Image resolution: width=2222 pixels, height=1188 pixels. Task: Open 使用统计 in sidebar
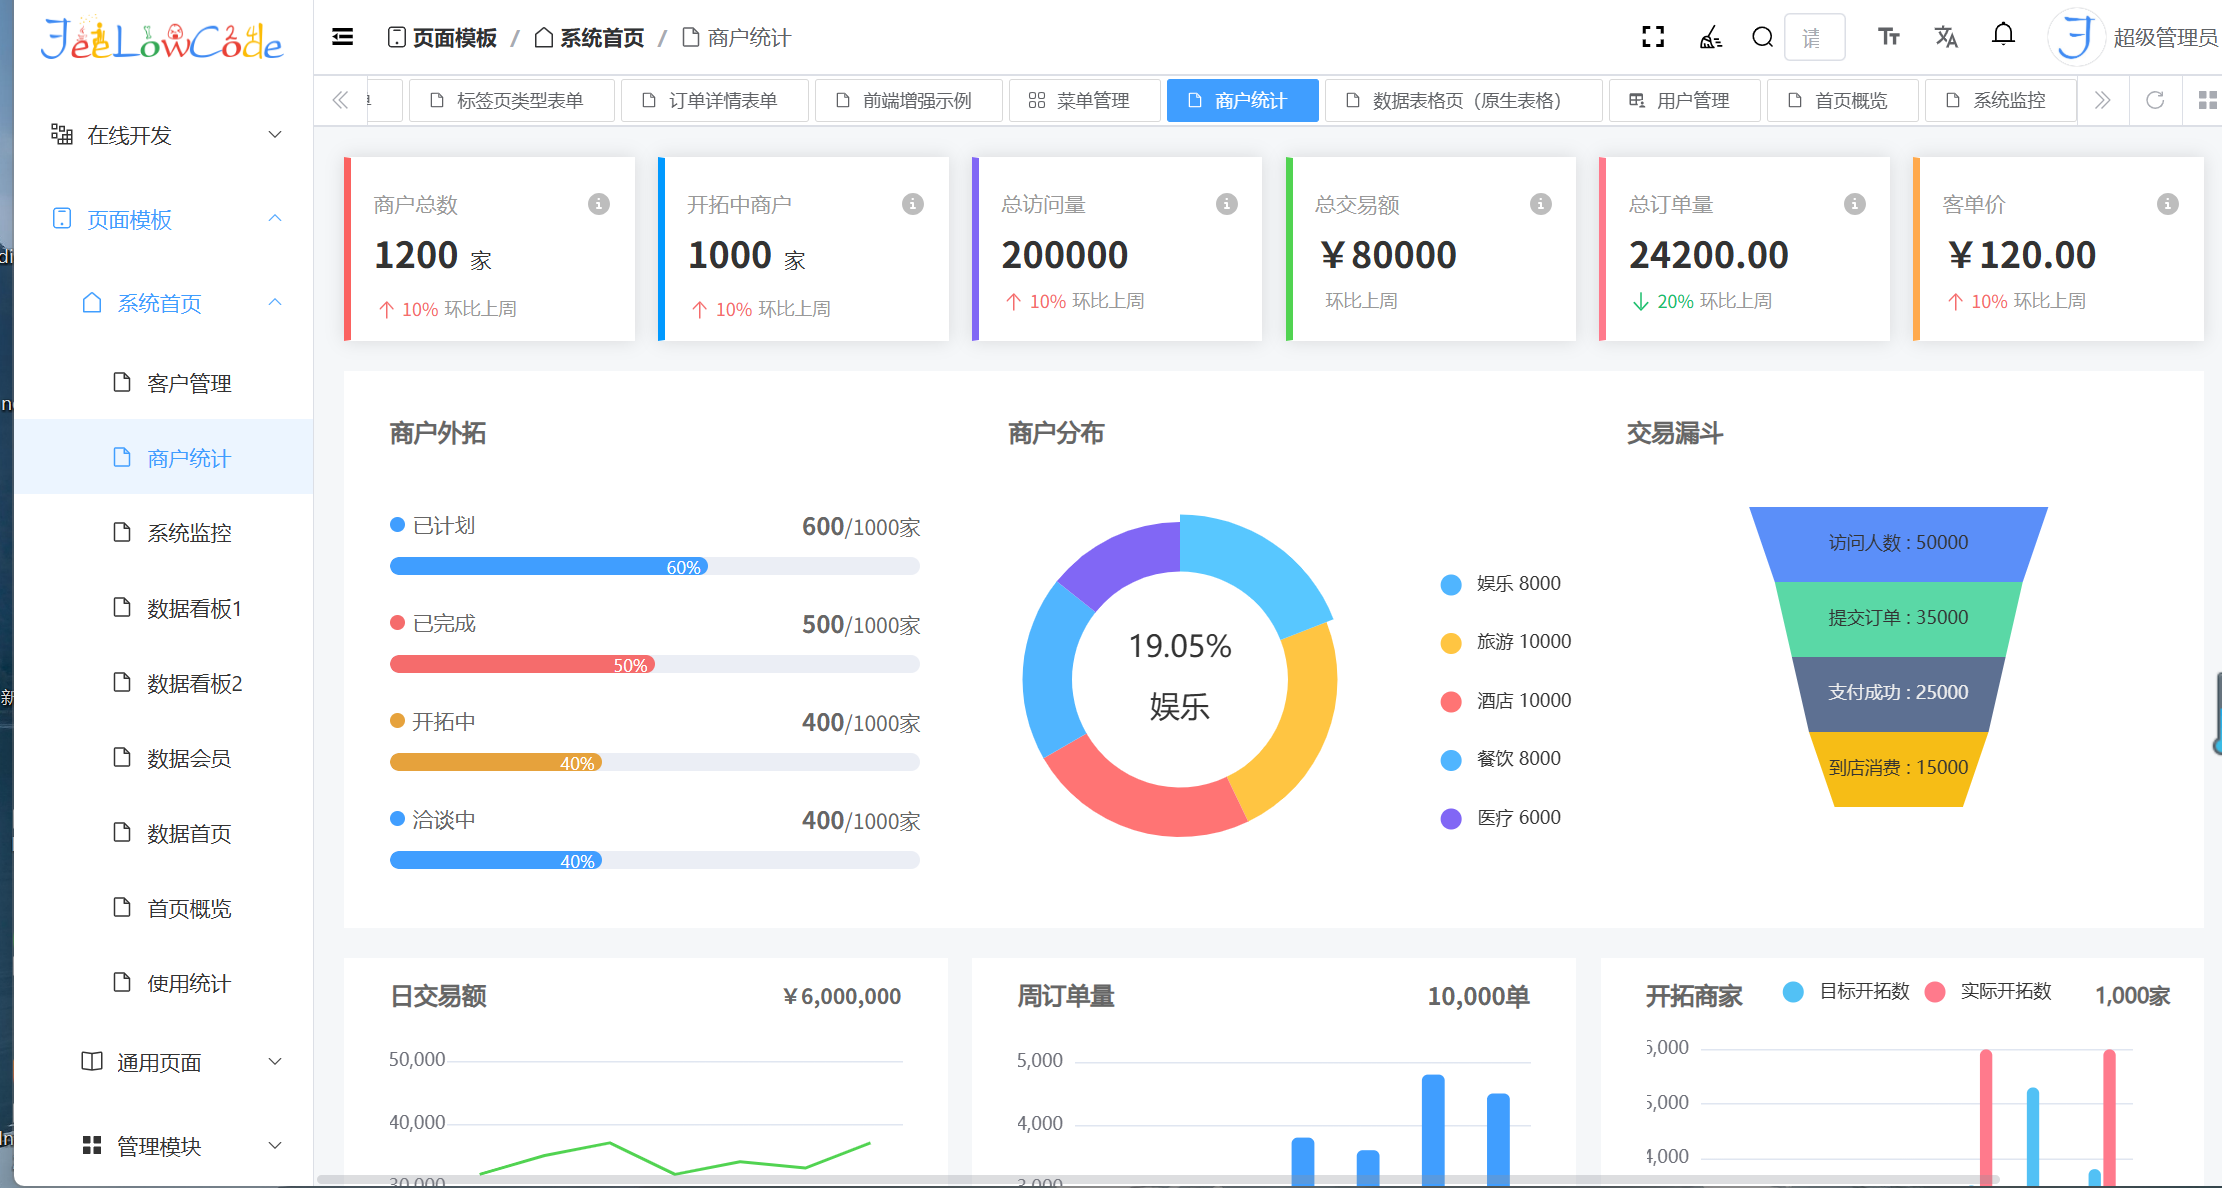click(x=166, y=983)
